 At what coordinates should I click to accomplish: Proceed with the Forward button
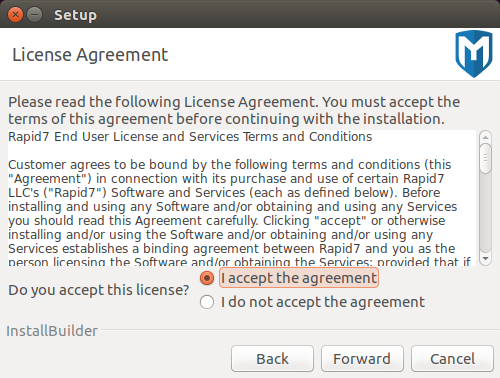click(362, 359)
